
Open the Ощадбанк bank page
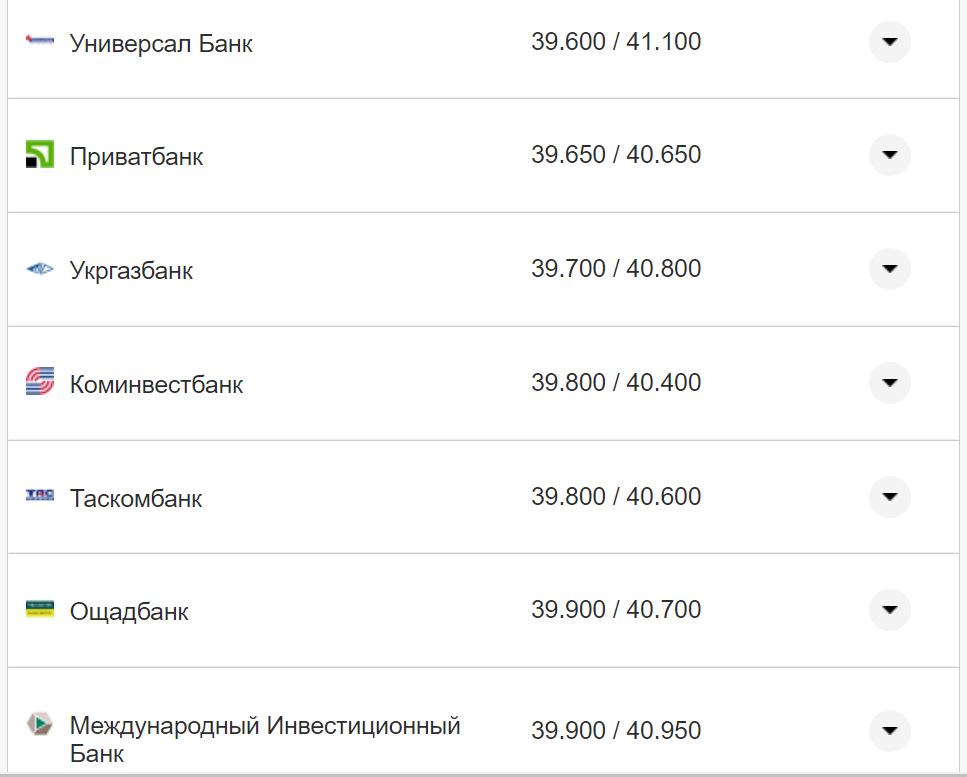tap(128, 611)
